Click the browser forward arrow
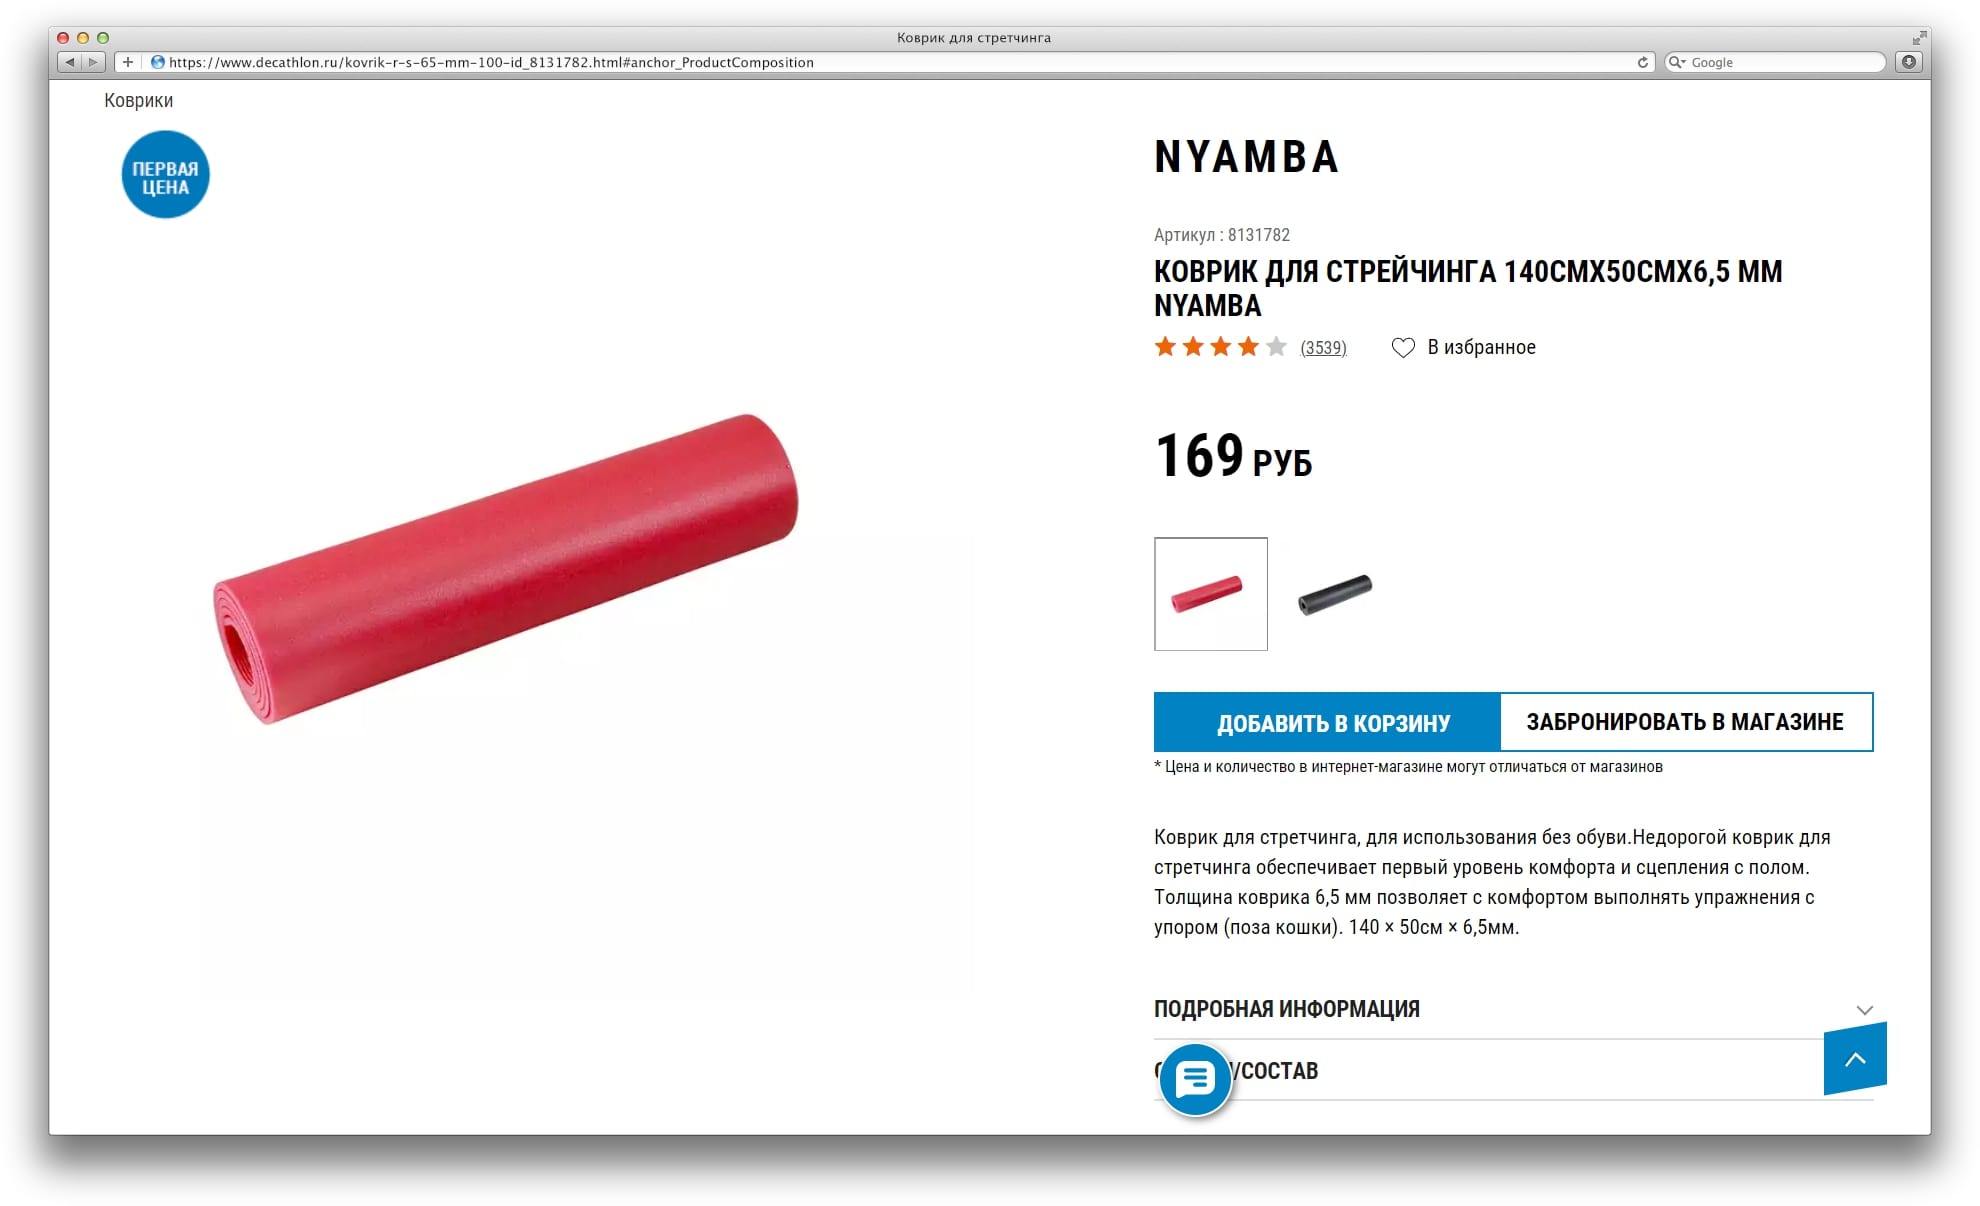The height and width of the screenshot is (1206, 1980). (93, 62)
